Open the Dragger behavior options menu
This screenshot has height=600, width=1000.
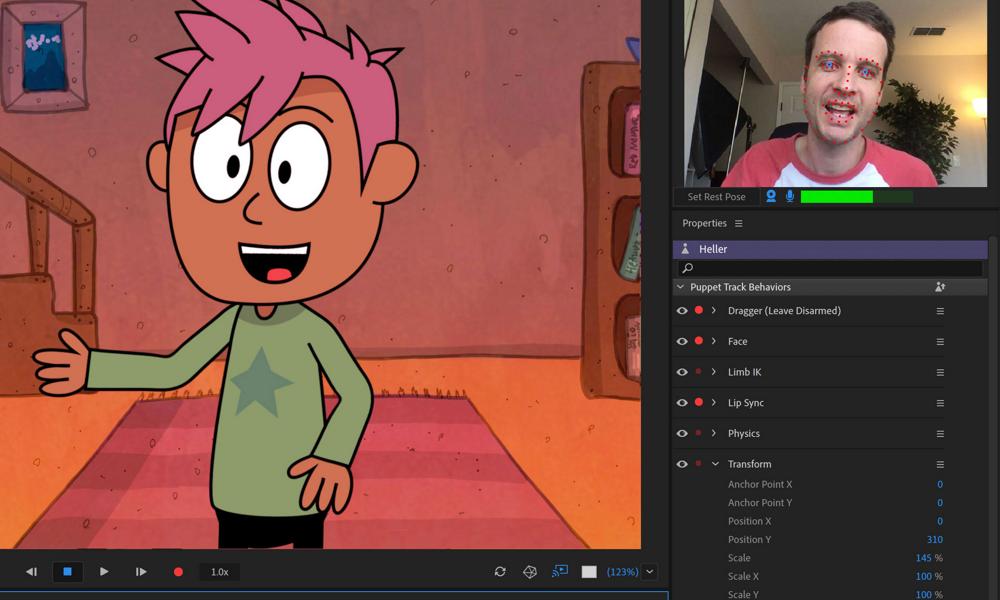pos(940,311)
